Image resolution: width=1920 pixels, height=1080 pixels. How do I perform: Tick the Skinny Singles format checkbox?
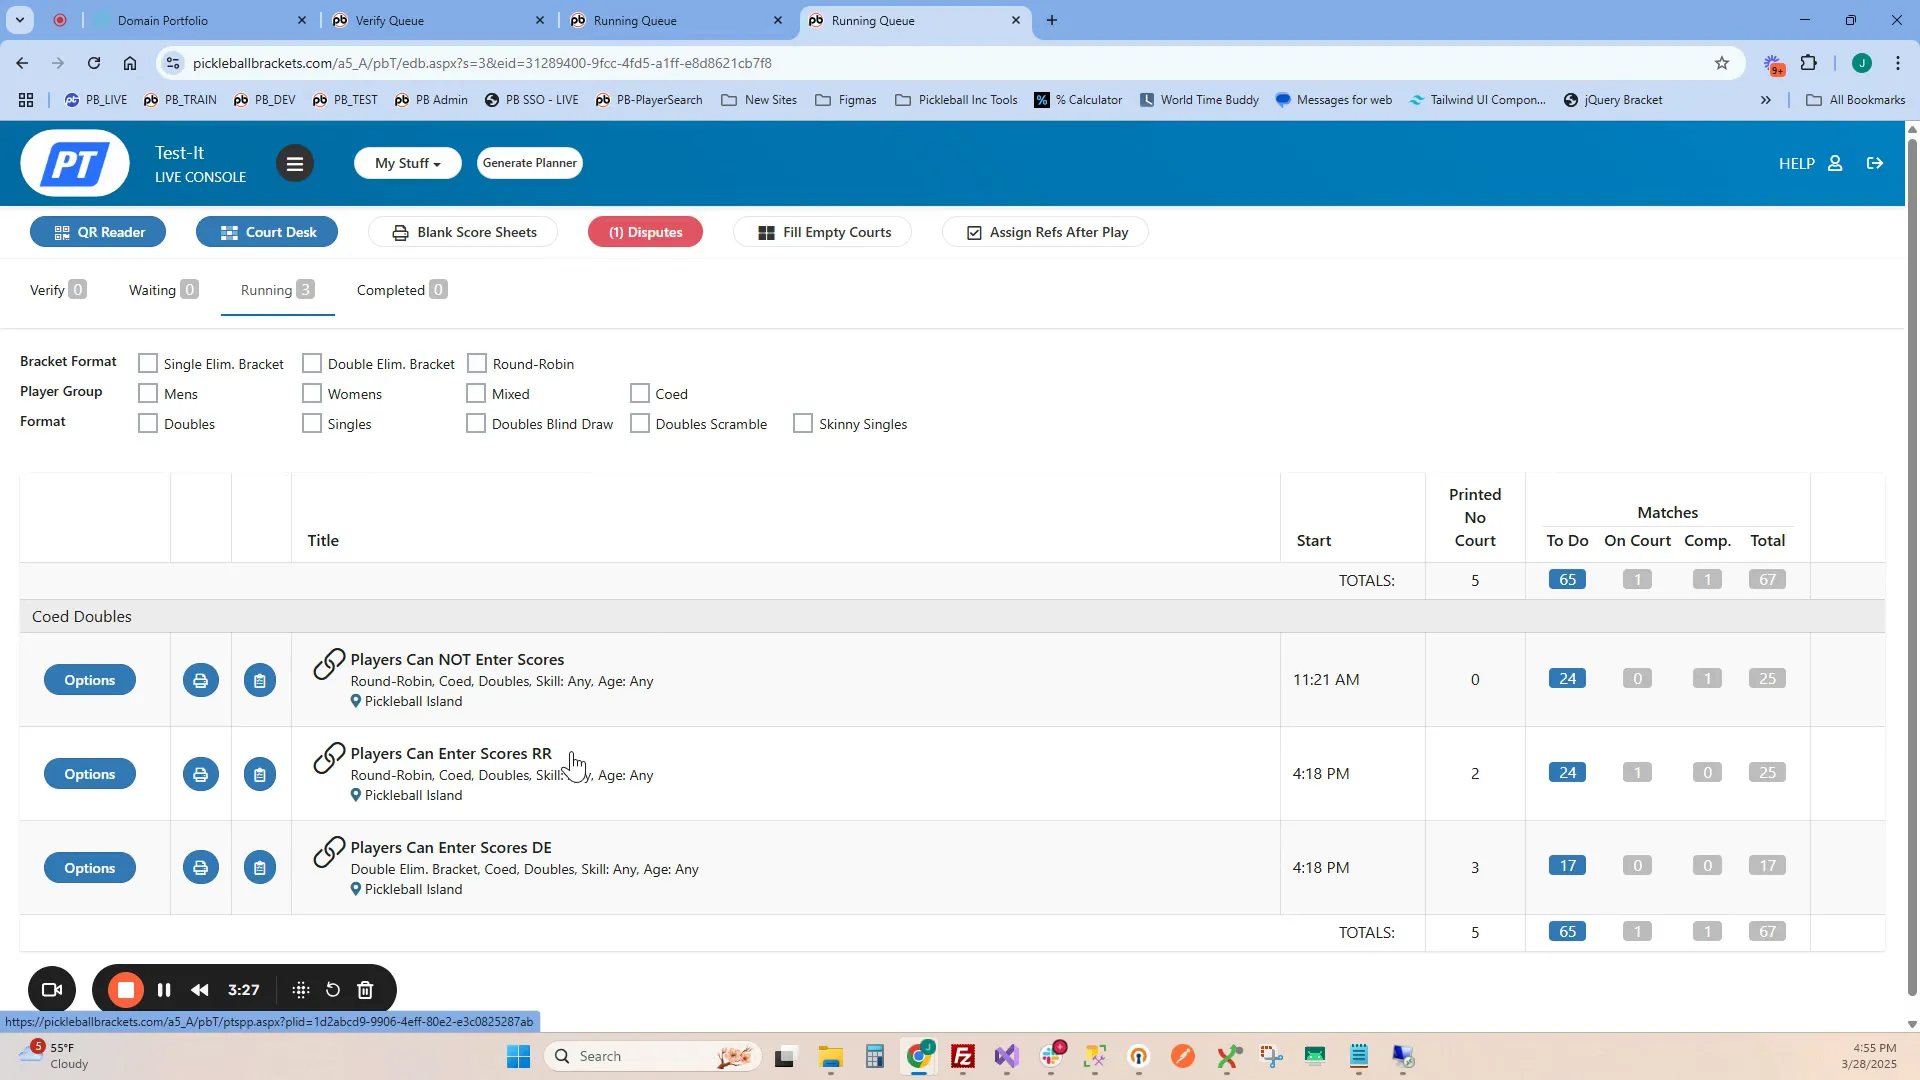[803, 424]
